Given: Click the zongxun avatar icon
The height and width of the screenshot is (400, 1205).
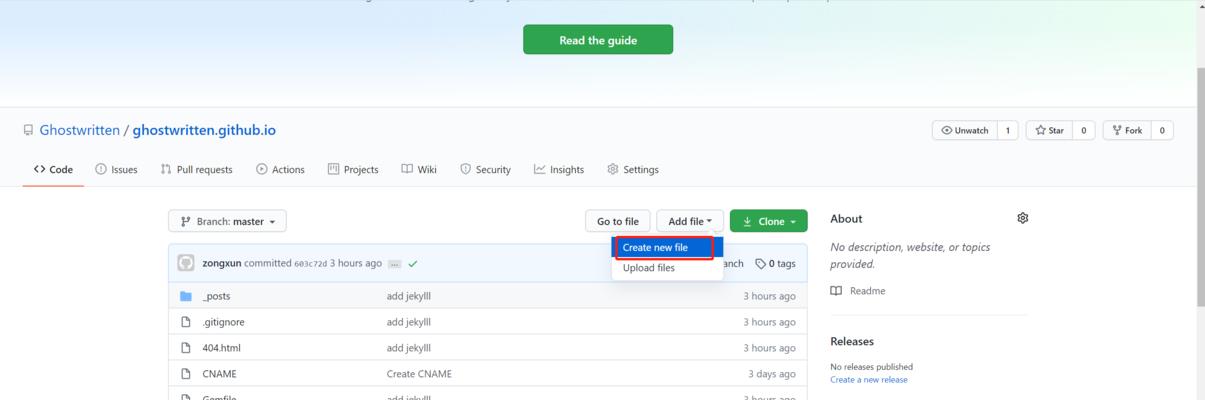Looking at the screenshot, I should (x=186, y=263).
